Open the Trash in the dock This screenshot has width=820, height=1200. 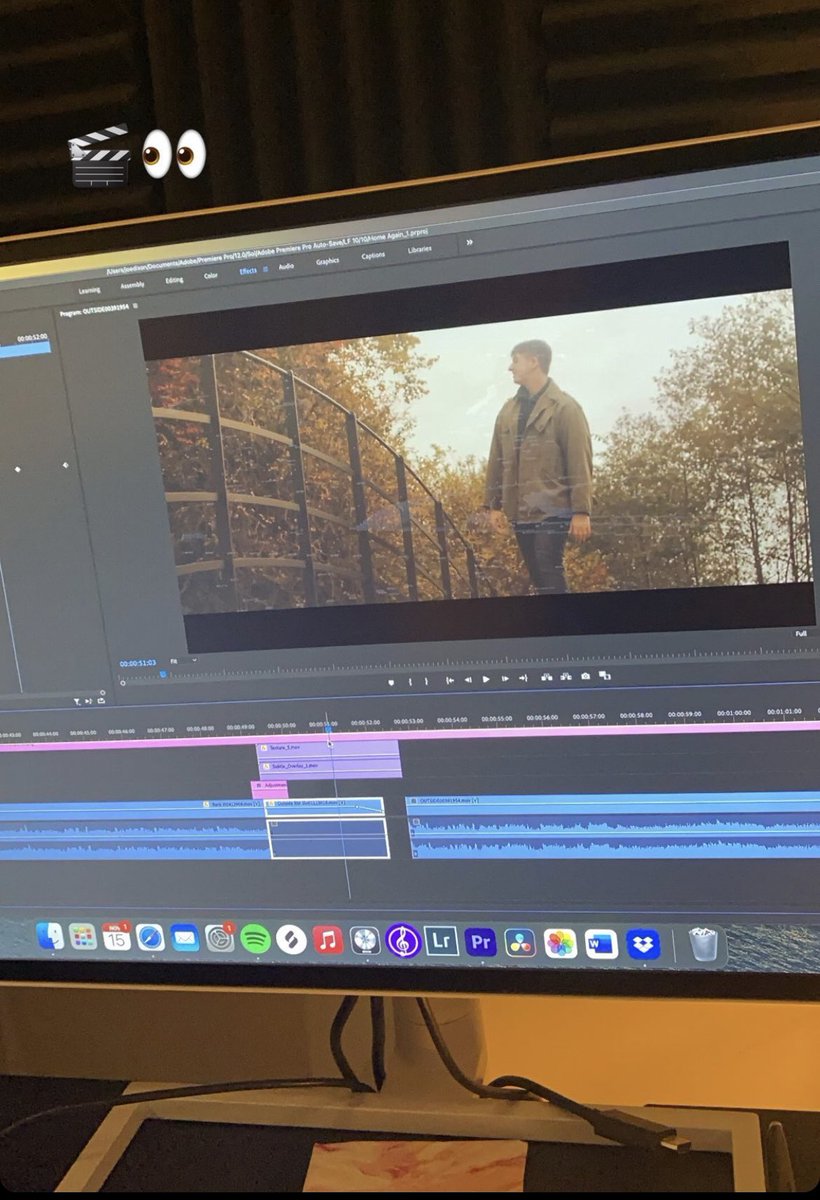(704, 944)
